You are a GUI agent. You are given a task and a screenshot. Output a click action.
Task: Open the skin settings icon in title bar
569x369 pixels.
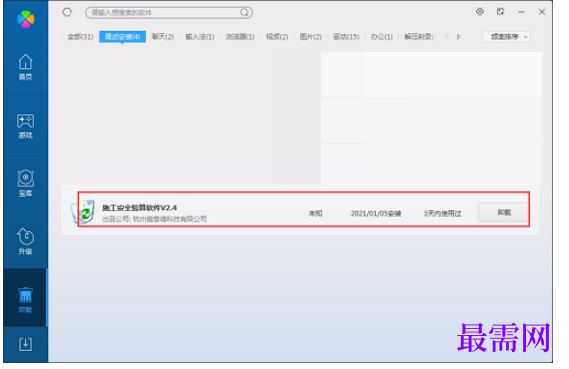tap(480, 12)
